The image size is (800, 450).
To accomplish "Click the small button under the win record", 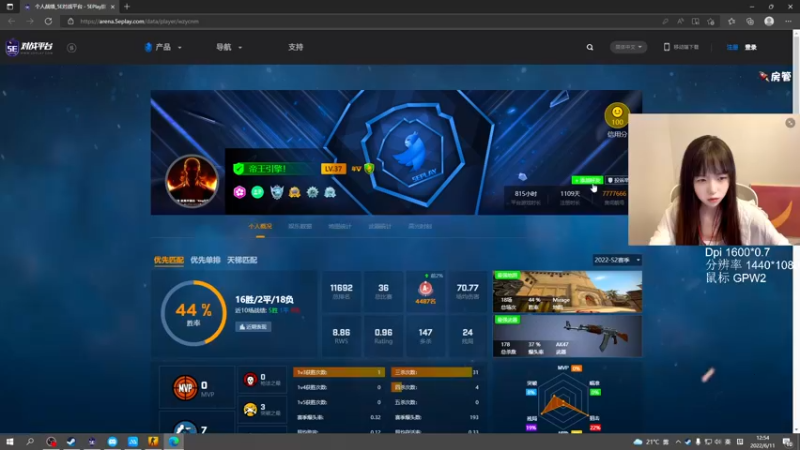I will tap(253, 327).
